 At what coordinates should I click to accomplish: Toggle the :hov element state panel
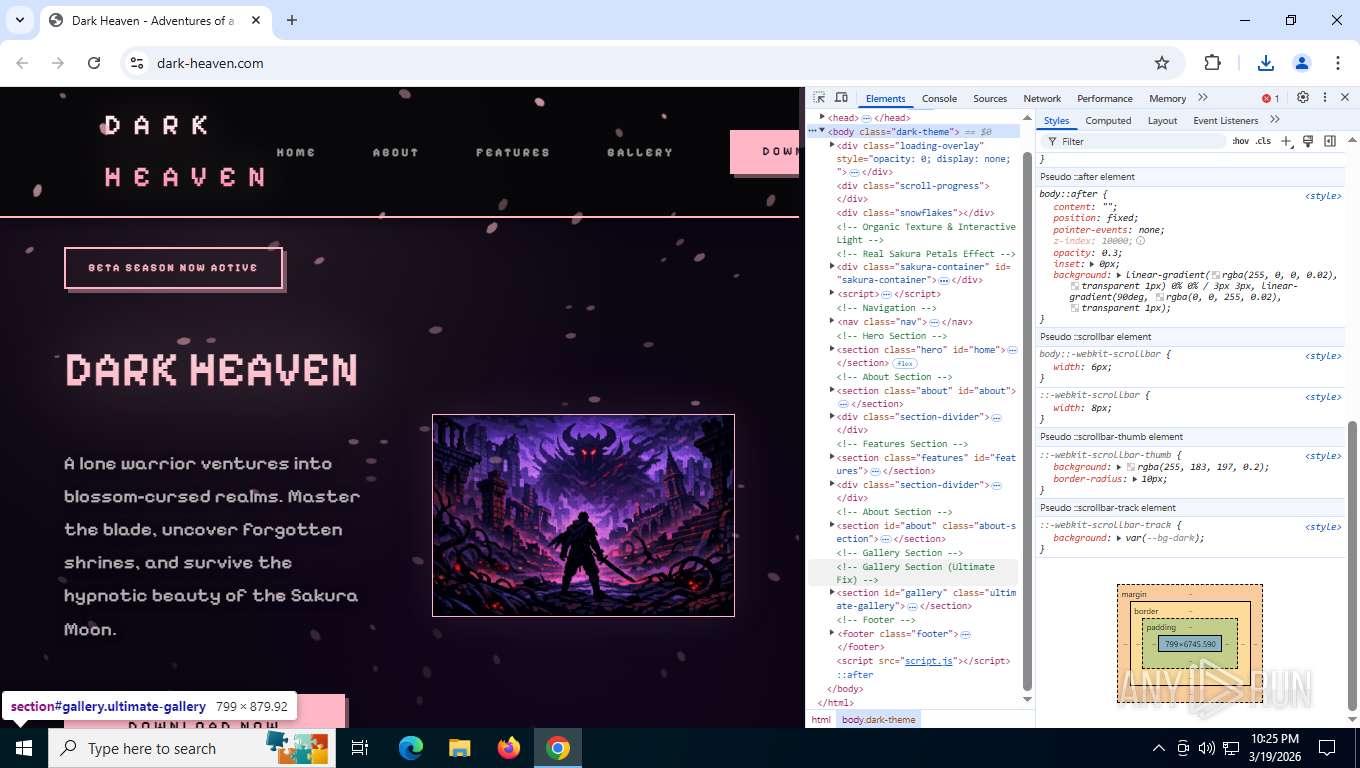point(1240,141)
